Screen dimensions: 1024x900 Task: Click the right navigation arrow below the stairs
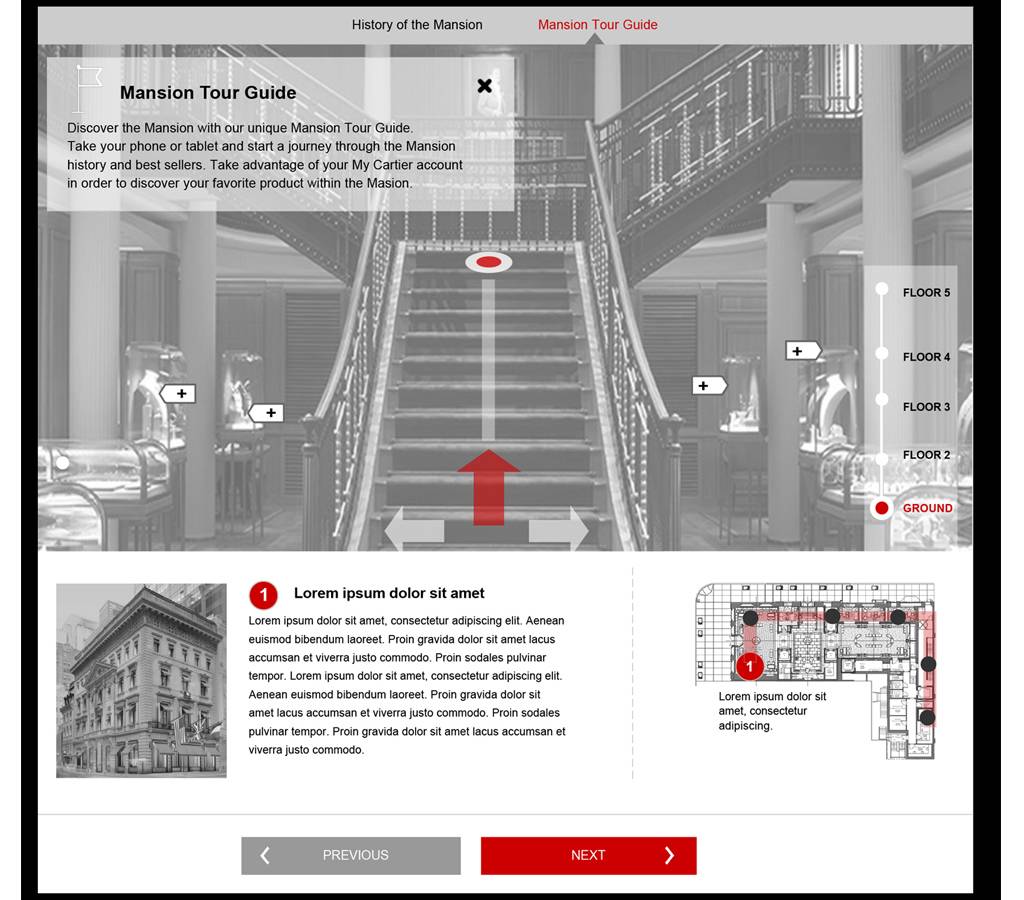(560, 529)
